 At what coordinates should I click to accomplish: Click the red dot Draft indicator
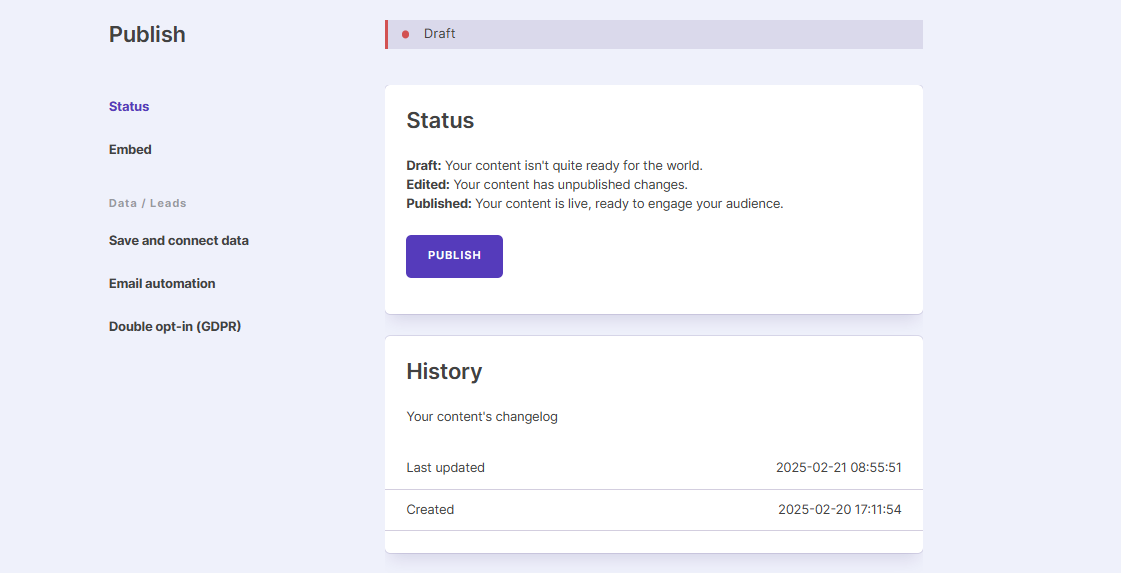pyautogui.click(x=405, y=34)
